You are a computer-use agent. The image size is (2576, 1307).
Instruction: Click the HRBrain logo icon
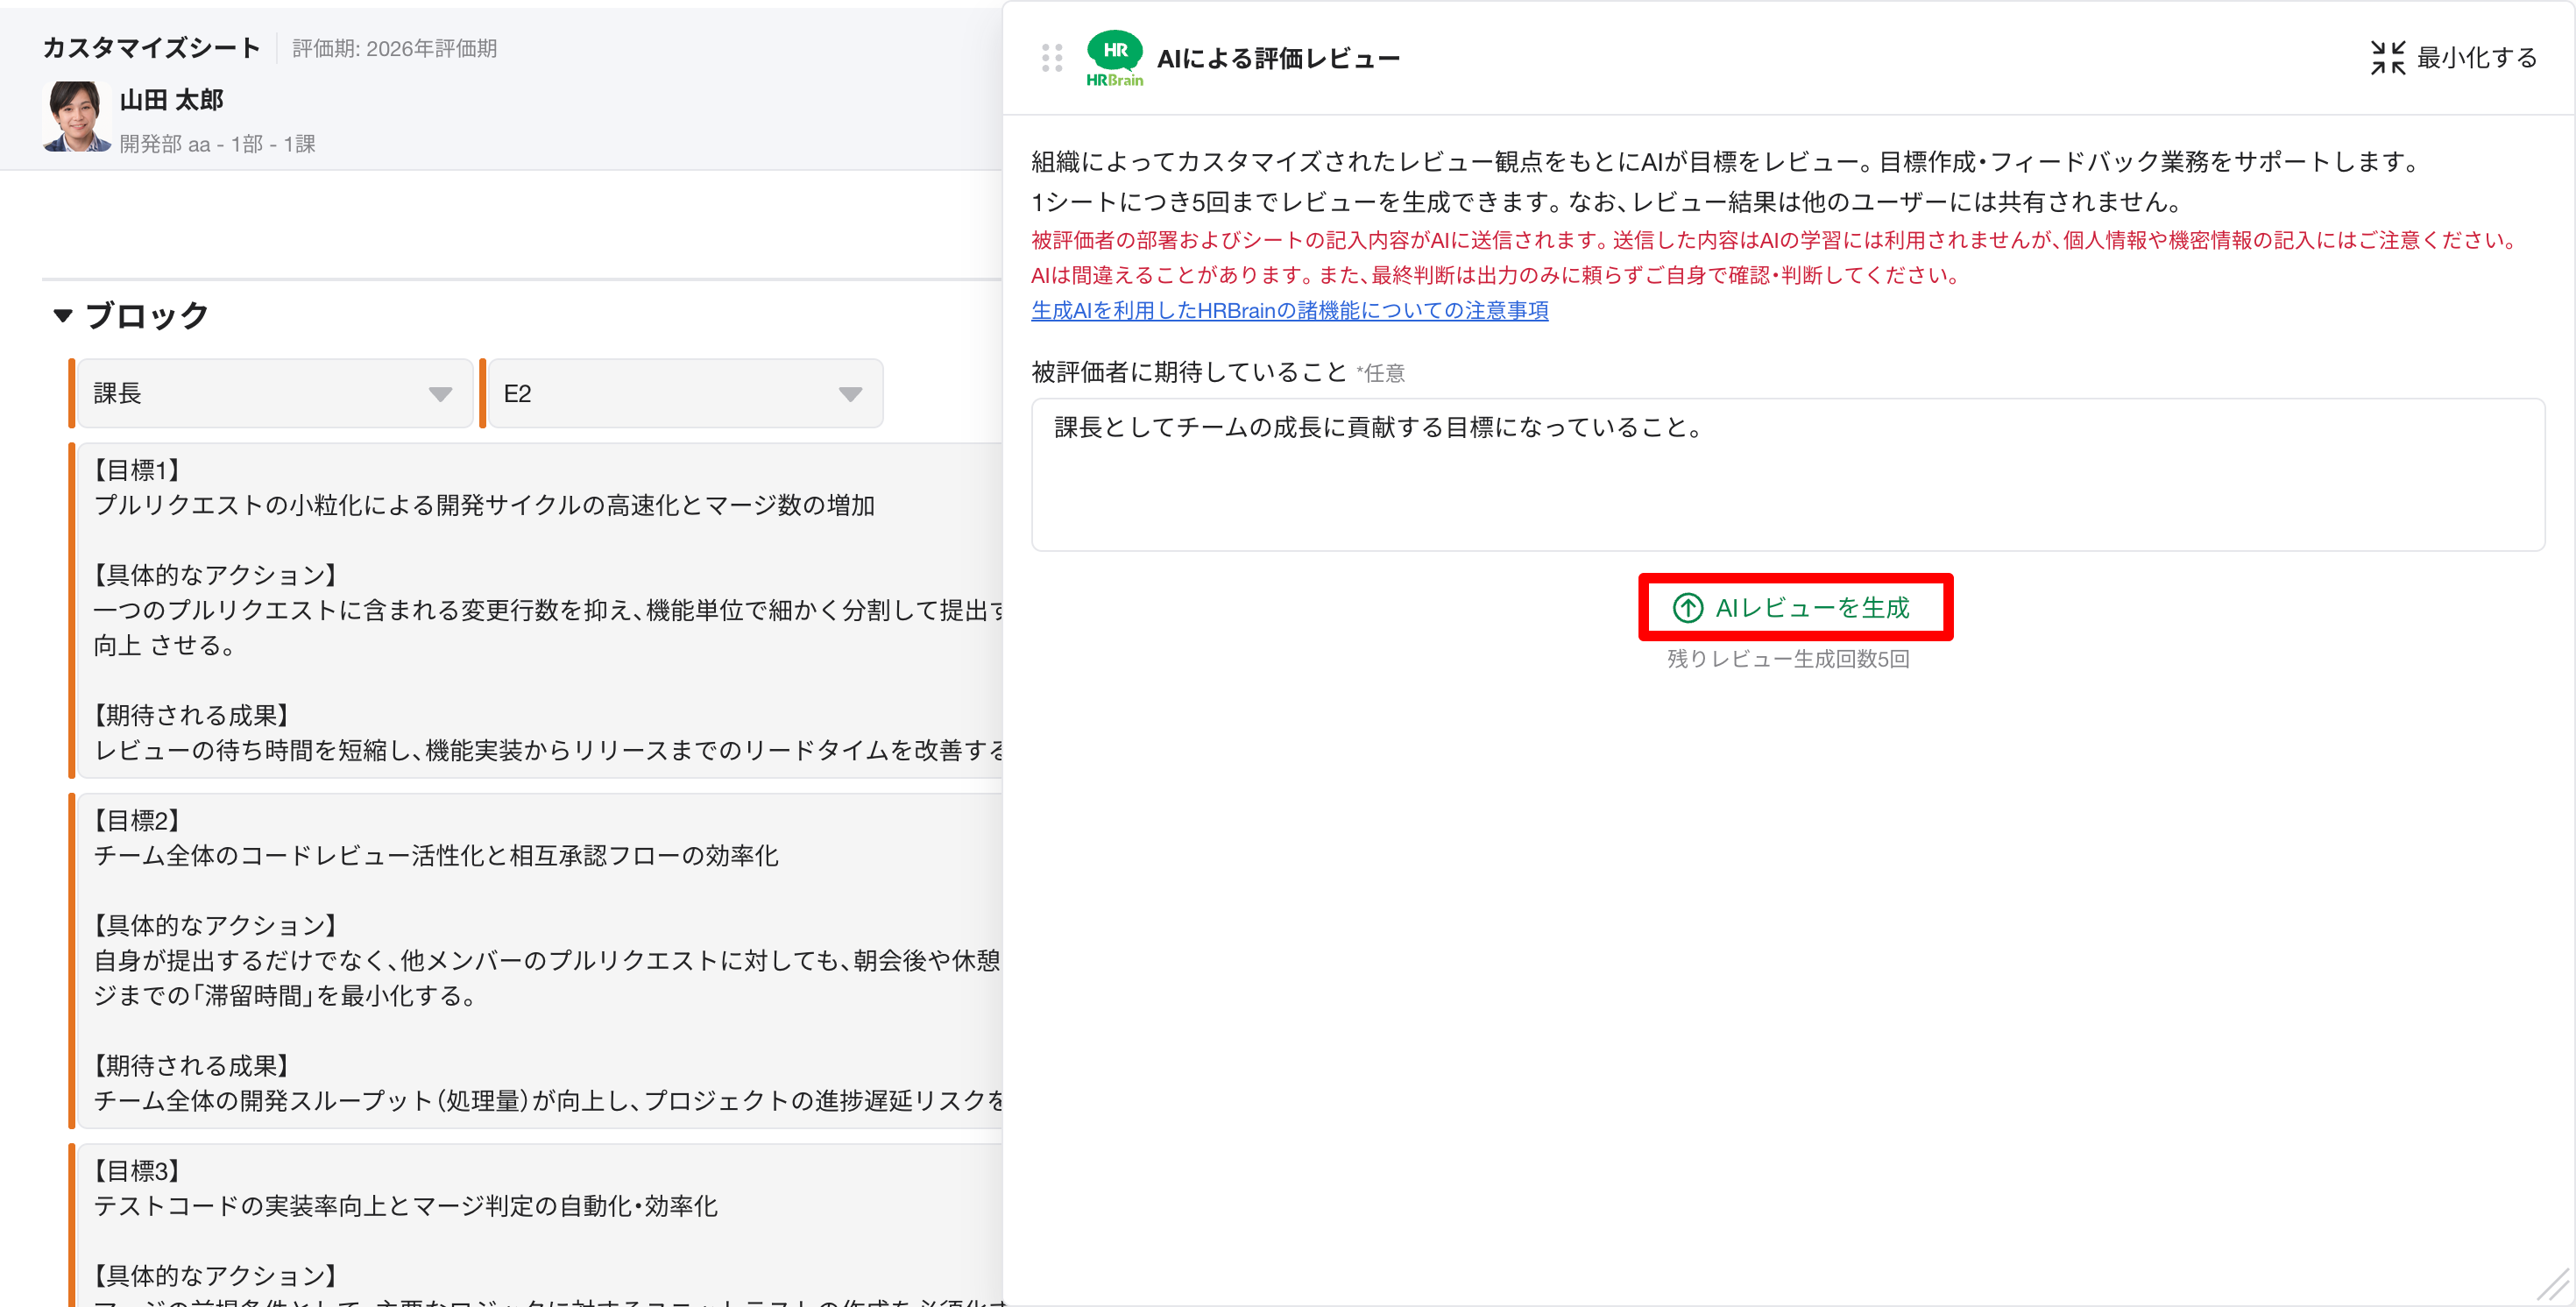[1114, 58]
